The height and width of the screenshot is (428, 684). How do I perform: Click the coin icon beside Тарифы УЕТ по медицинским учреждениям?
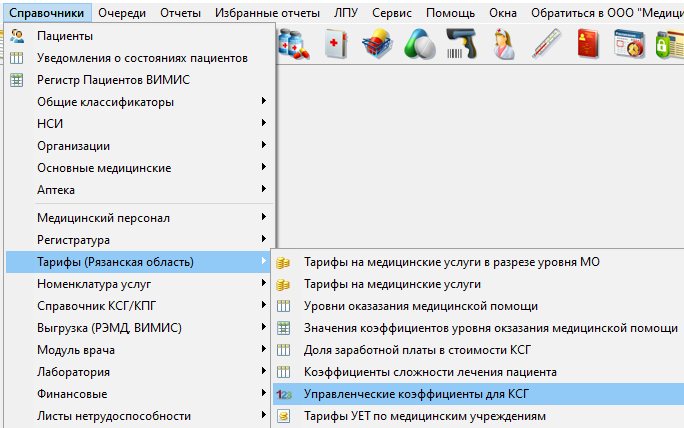click(284, 416)
